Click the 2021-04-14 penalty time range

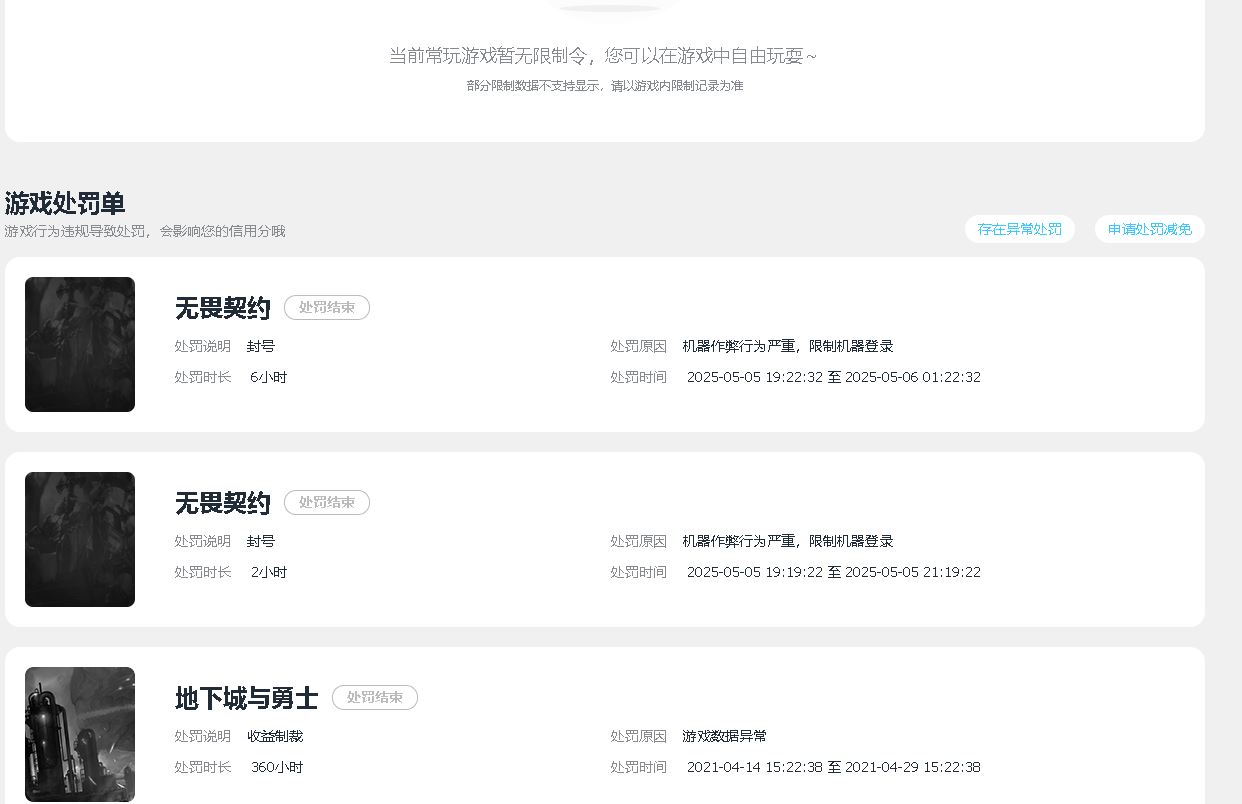833,768
